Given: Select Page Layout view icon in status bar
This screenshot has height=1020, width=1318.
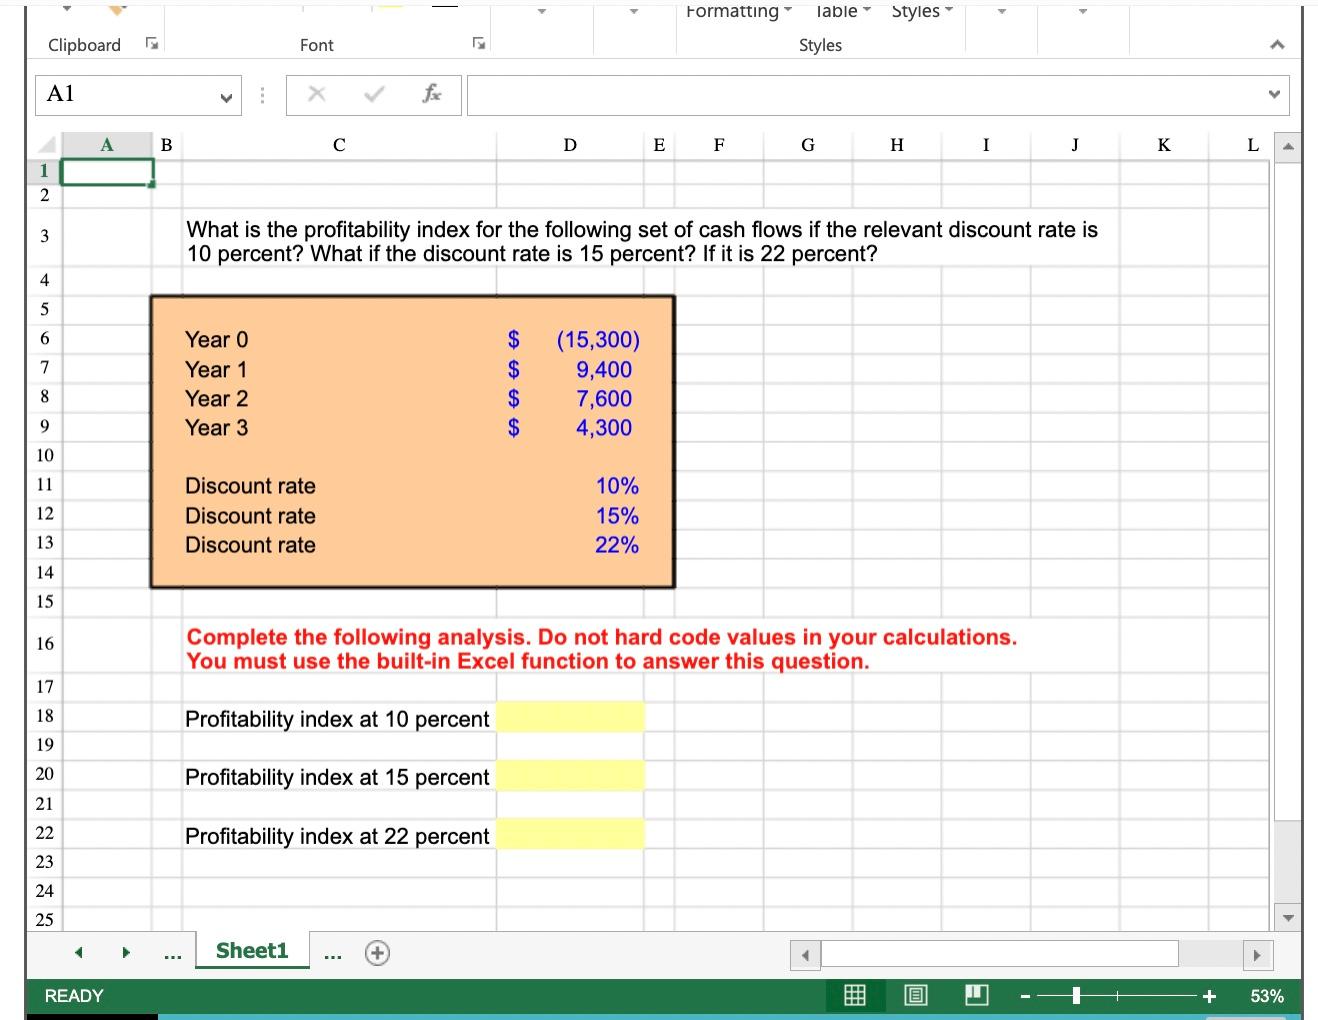Looking at the screenshot, I should coord(914,994).
